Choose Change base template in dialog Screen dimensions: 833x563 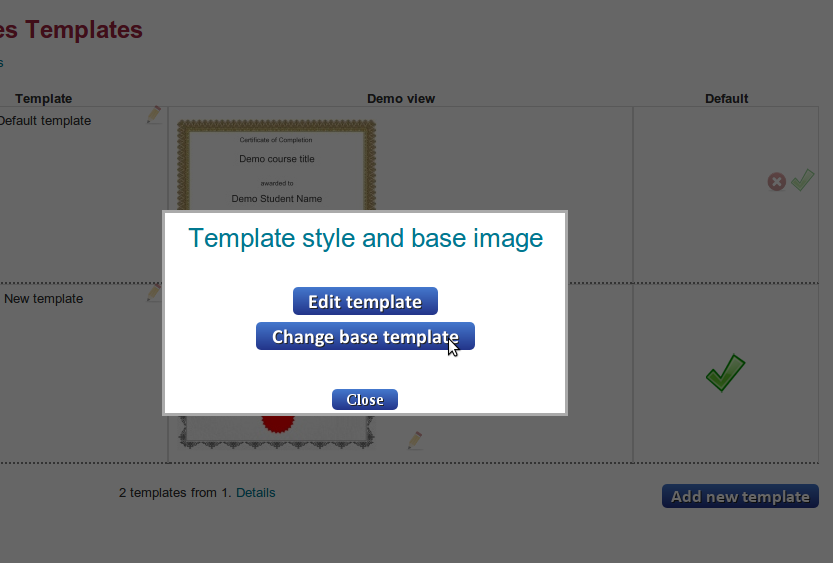click(365, 337)
